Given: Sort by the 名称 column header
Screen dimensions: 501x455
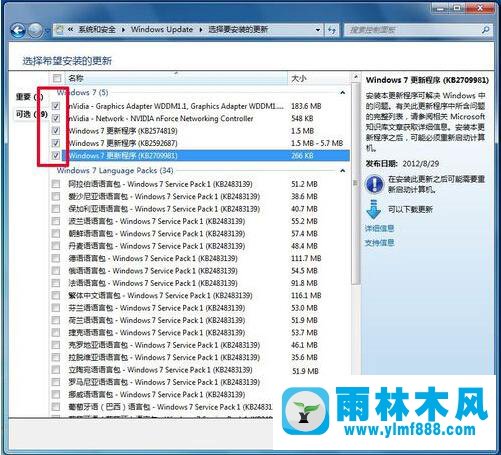Looking at the screenshot, I should [176, 78].
